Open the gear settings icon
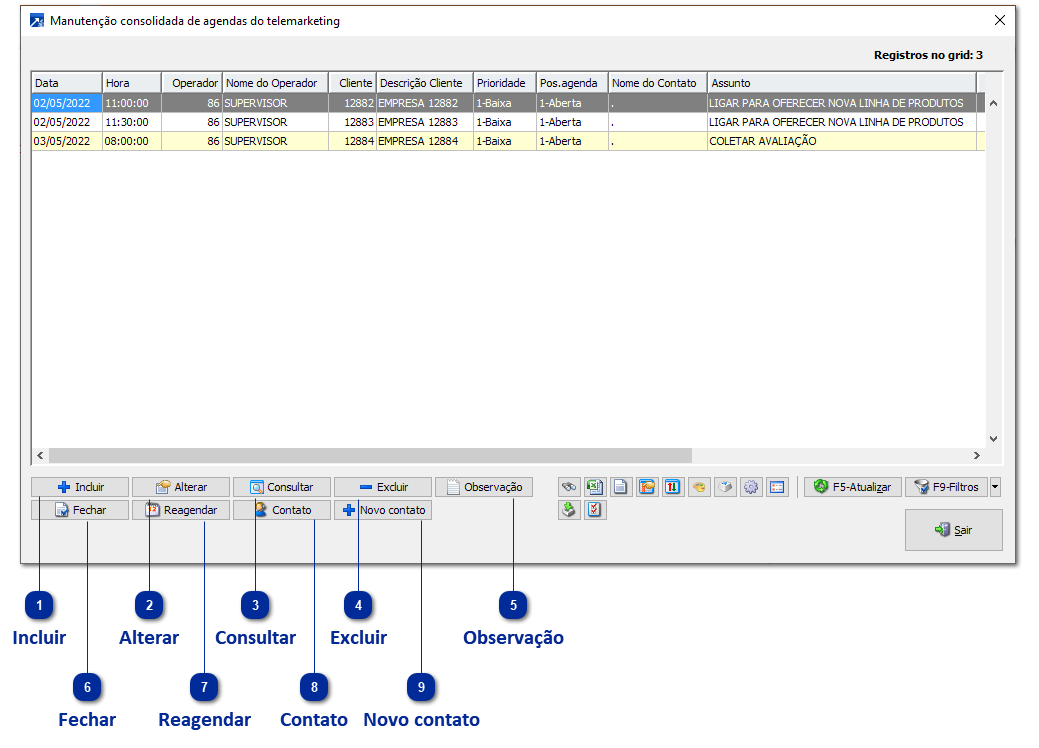Viewport: 1039px width, 748px height. pyautogui.click(x=751, y=487)
